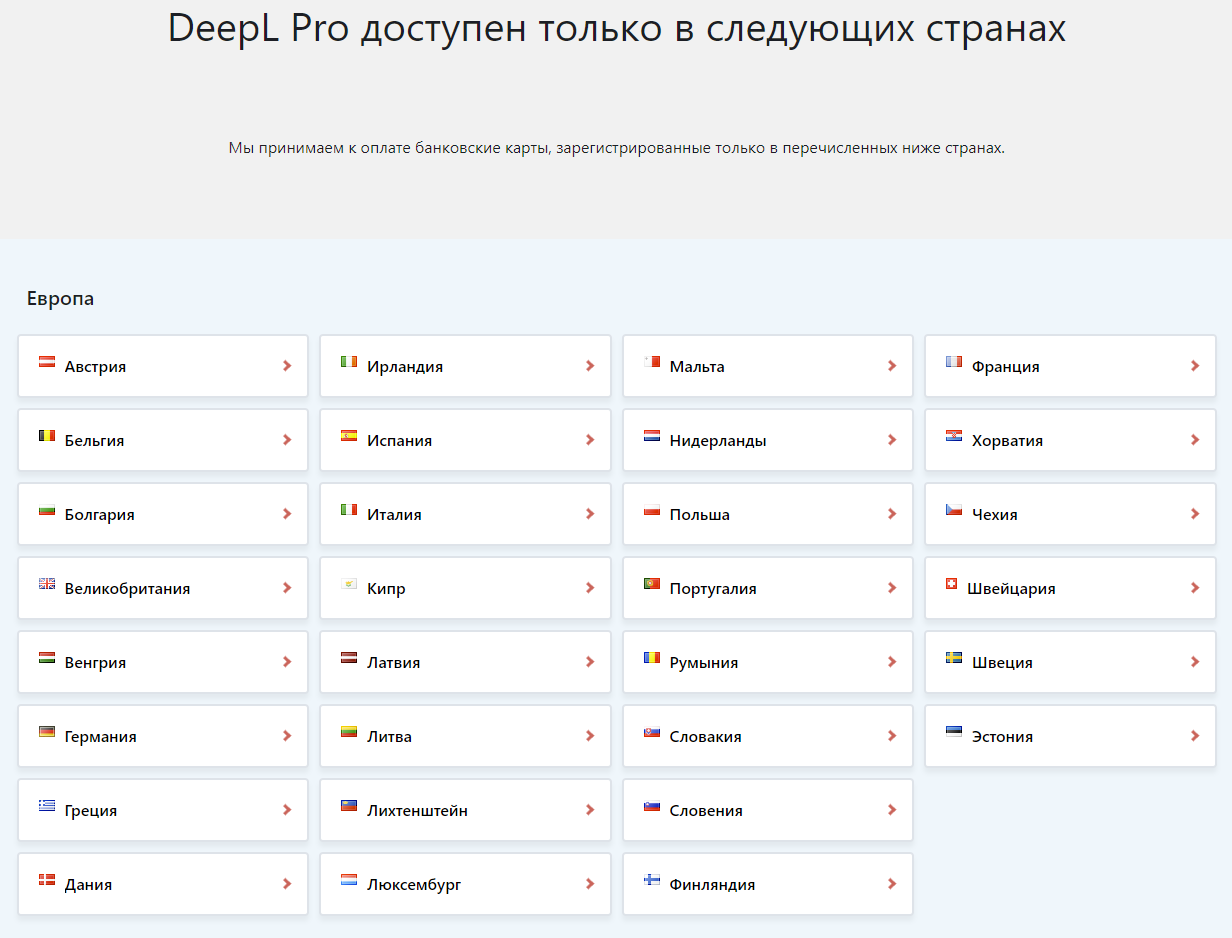1232x938 pixels.
Task: Click the Malta flag beside Мальта
Action: click(652, 362)
